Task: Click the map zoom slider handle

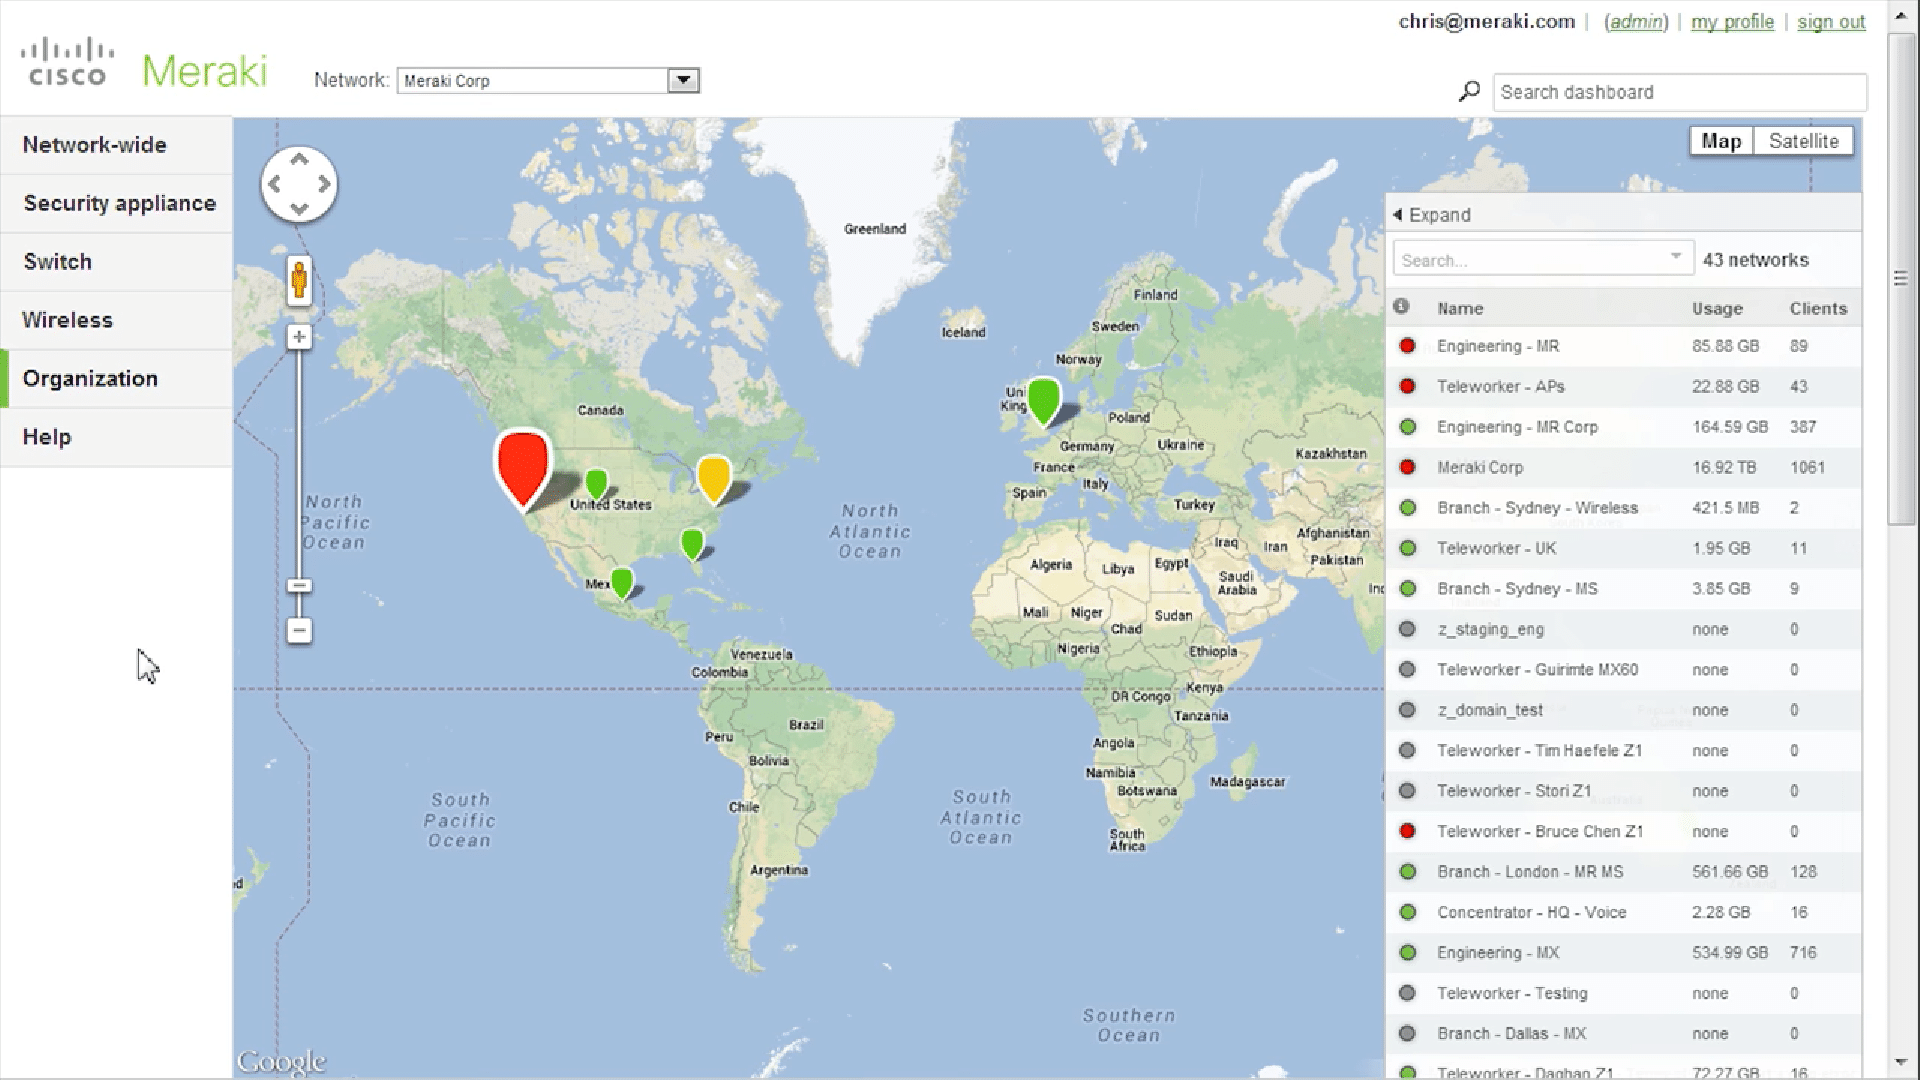Action: (299, 586)
